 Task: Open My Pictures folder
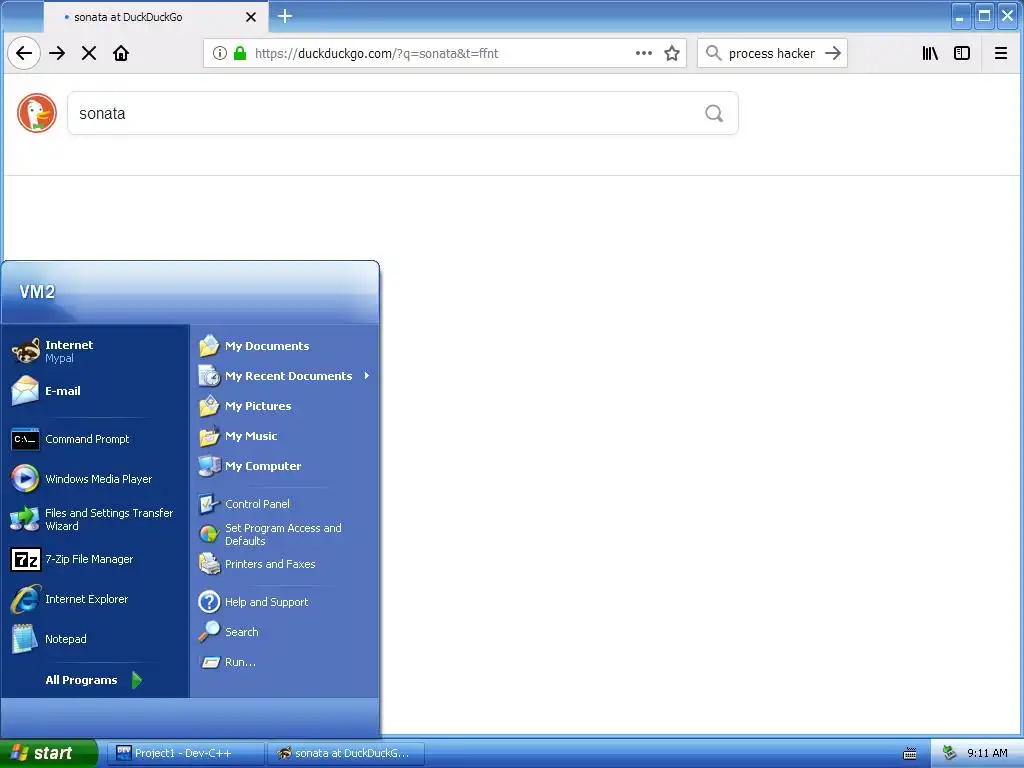(x=285, y=406)
